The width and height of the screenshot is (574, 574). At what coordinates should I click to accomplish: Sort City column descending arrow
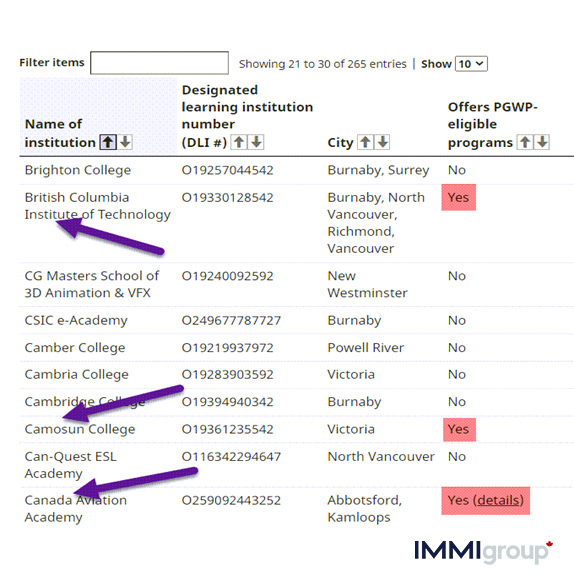pyautogui.click(x=383, y=142)
